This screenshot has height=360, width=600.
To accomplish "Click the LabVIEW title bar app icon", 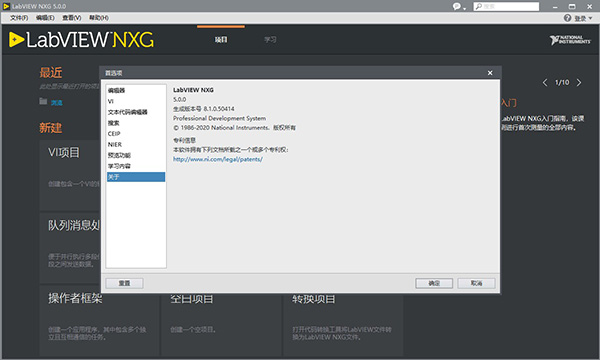I will click(6, 6).
